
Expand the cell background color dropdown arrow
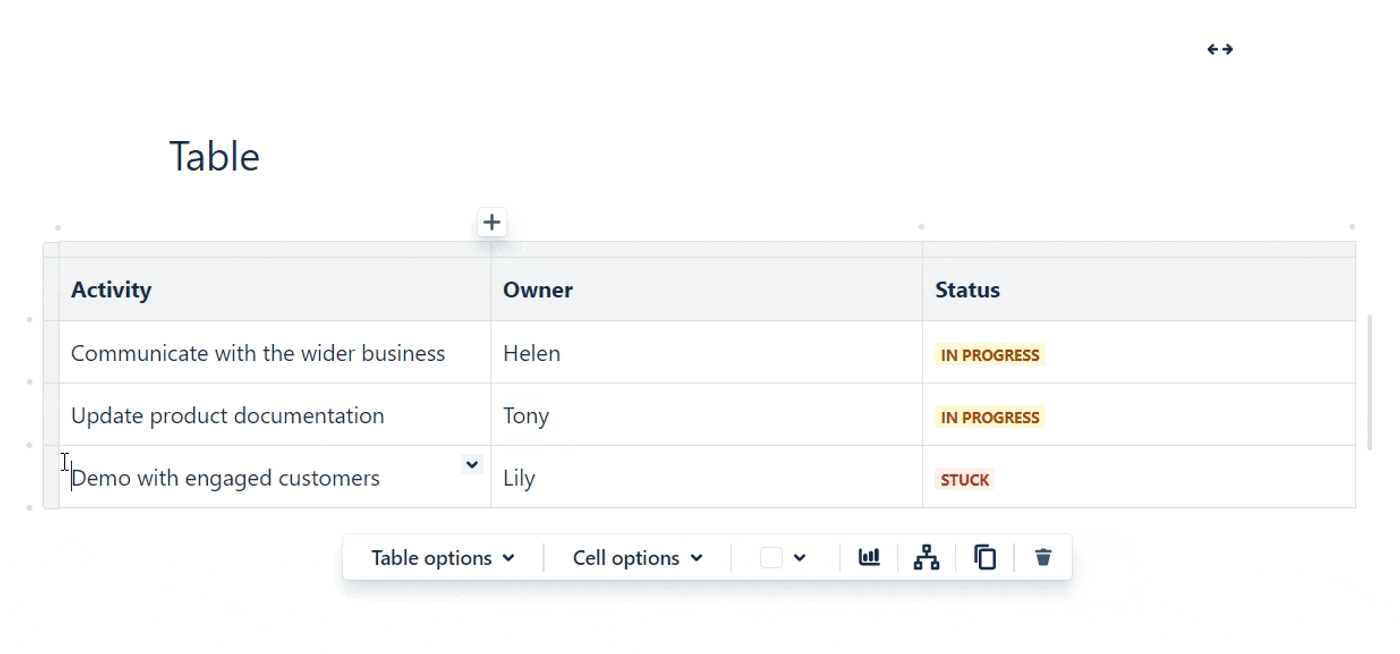(x=799, y=558)
